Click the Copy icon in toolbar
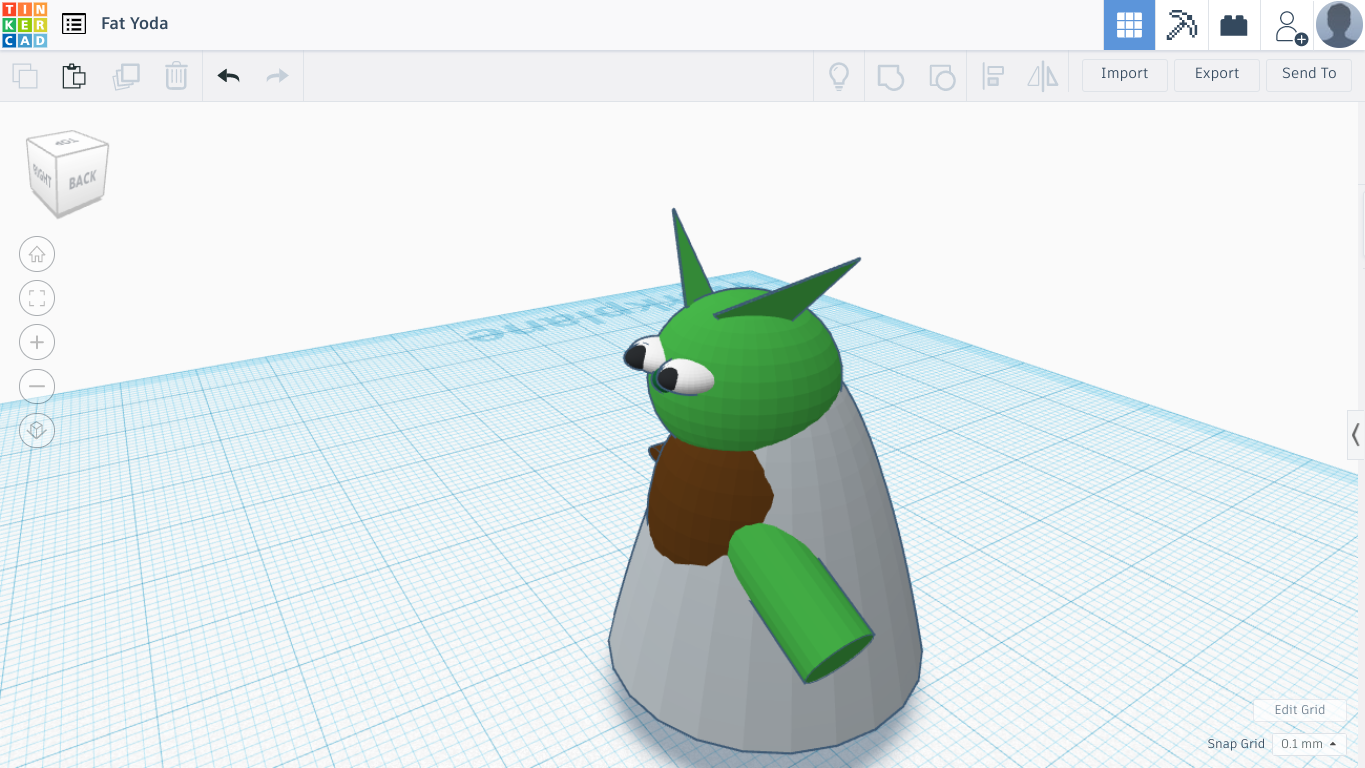The height and width of the screenshot is (768, 1365). pyautogui.click(x=25, y=76)
